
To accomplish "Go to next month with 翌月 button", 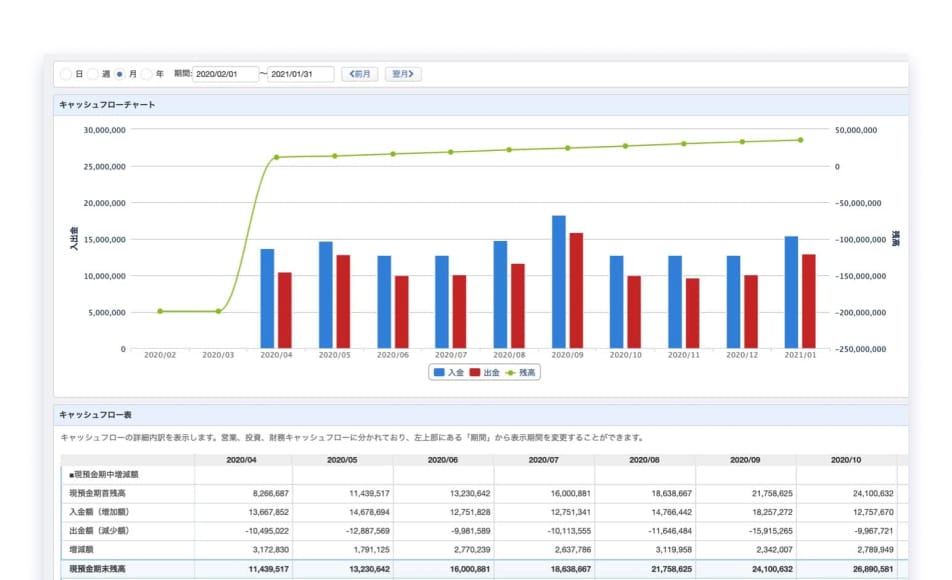I will [x=403, y=74].
